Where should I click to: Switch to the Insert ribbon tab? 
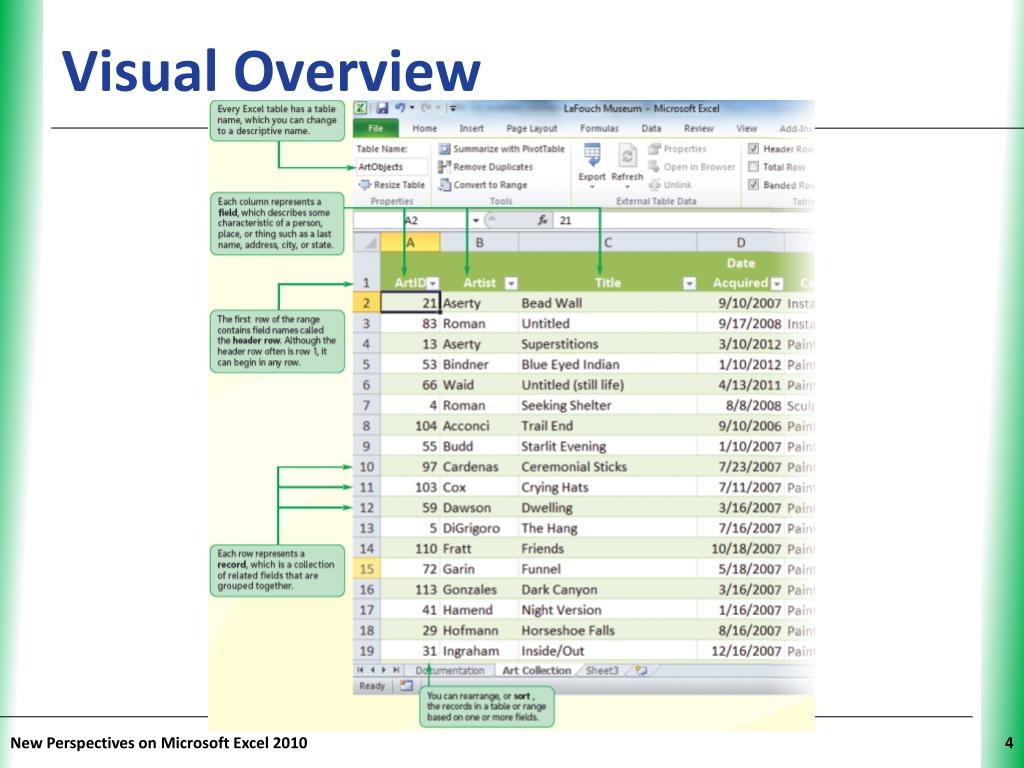click(472, 129)
